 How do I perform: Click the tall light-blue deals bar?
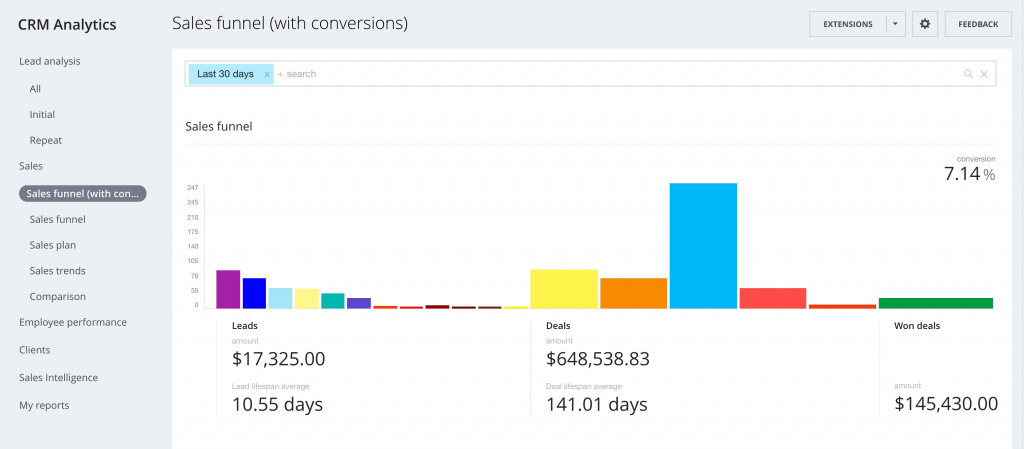coord(703,246)
